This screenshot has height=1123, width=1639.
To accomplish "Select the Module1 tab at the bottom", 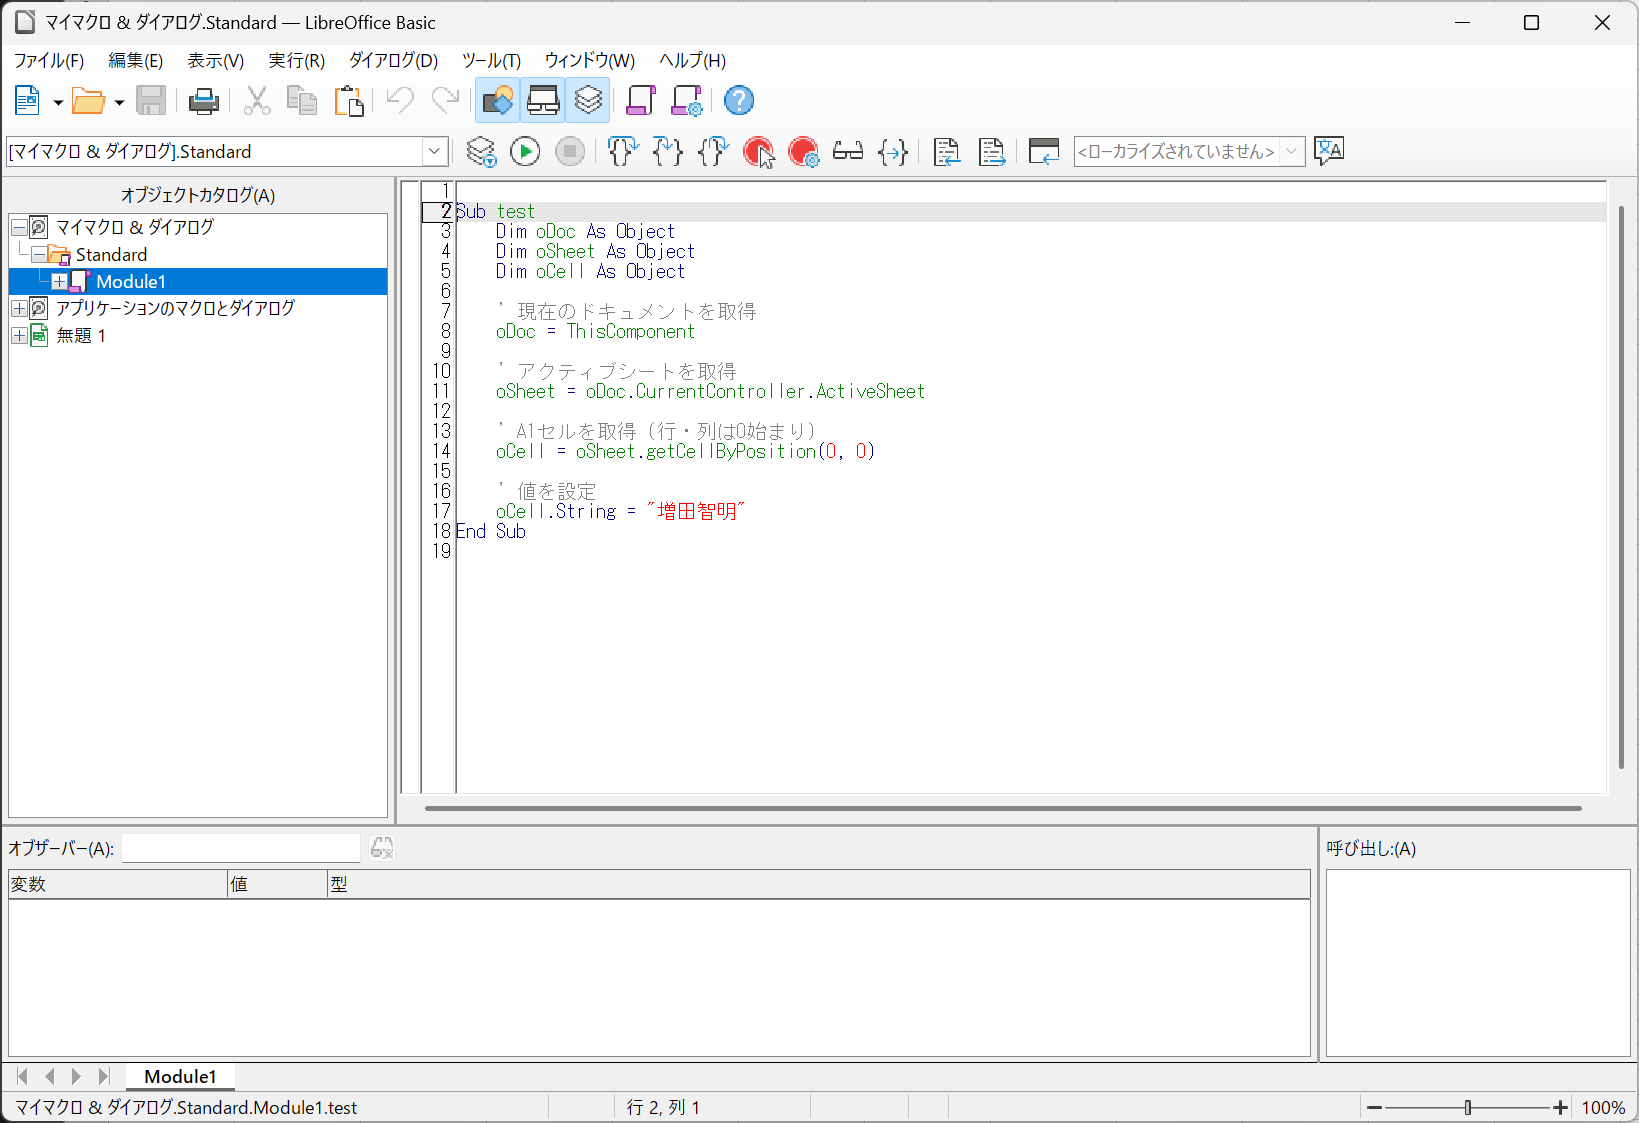I will point(180,1077).
